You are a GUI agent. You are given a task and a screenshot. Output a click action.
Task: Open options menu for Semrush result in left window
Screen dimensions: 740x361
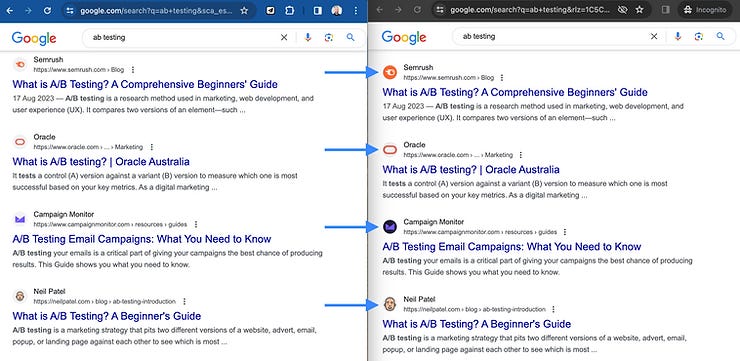(x=133, y=69)
